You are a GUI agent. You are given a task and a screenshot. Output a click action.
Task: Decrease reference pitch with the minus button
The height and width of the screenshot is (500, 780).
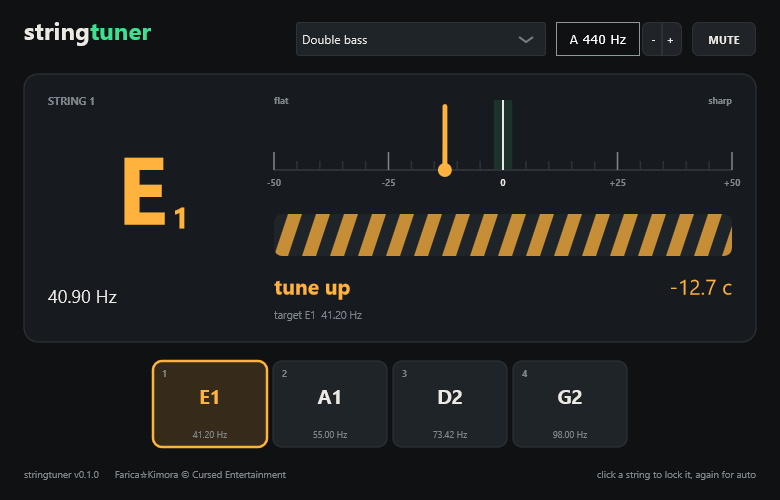tap(653, 40)
